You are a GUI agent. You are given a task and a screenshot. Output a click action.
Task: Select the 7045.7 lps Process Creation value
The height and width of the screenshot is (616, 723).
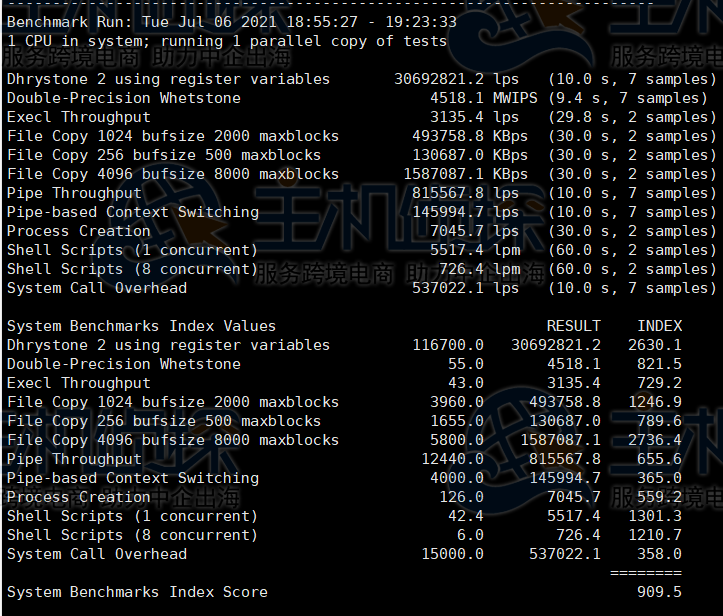457,231
